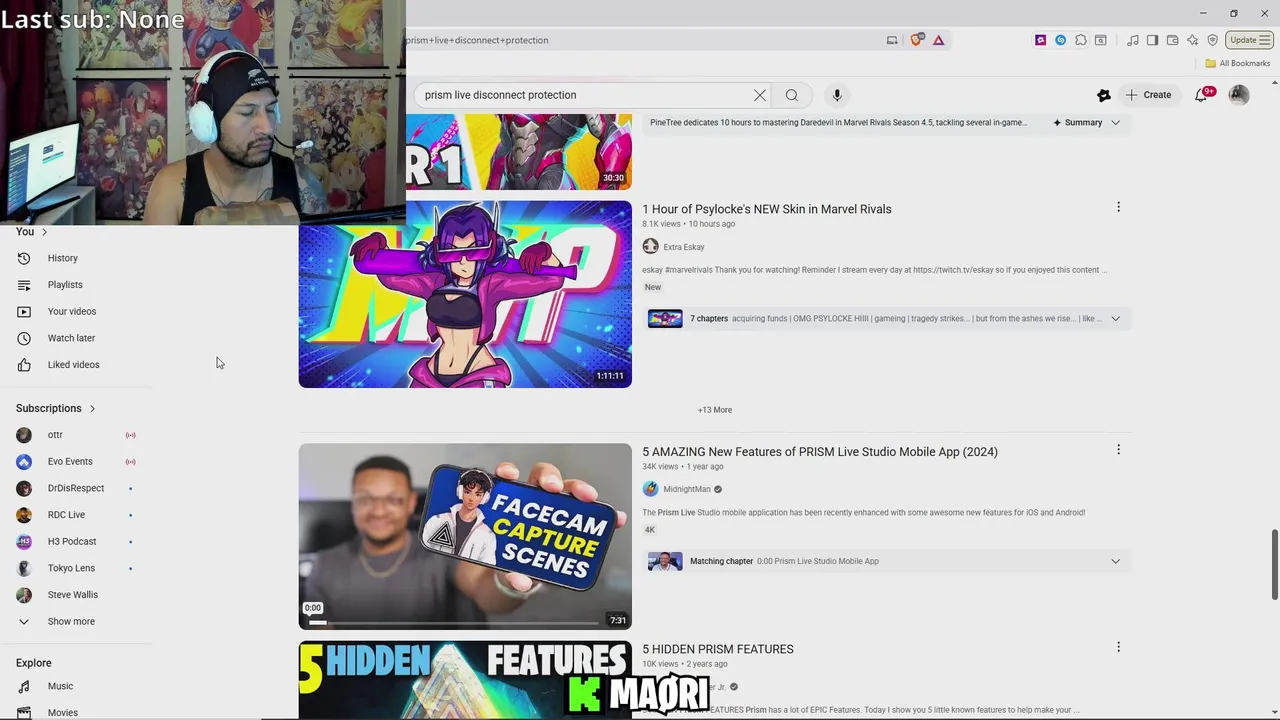Open the Daredevil video thumbnail marked 30:30

[x=519, y=151]
